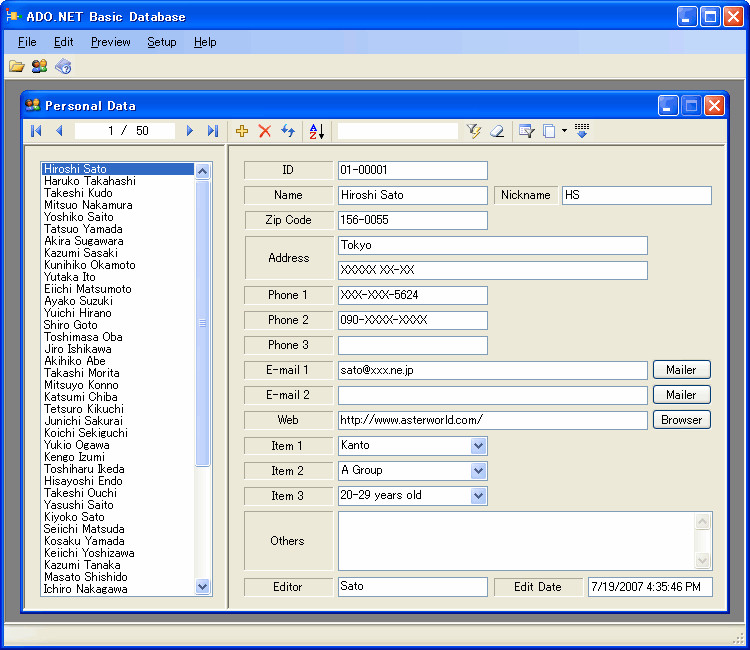Image resolution: width=750 pixels, height=650 pixels.
Task: Click the name list's scroll down arrow
Action: click(203, 587)
